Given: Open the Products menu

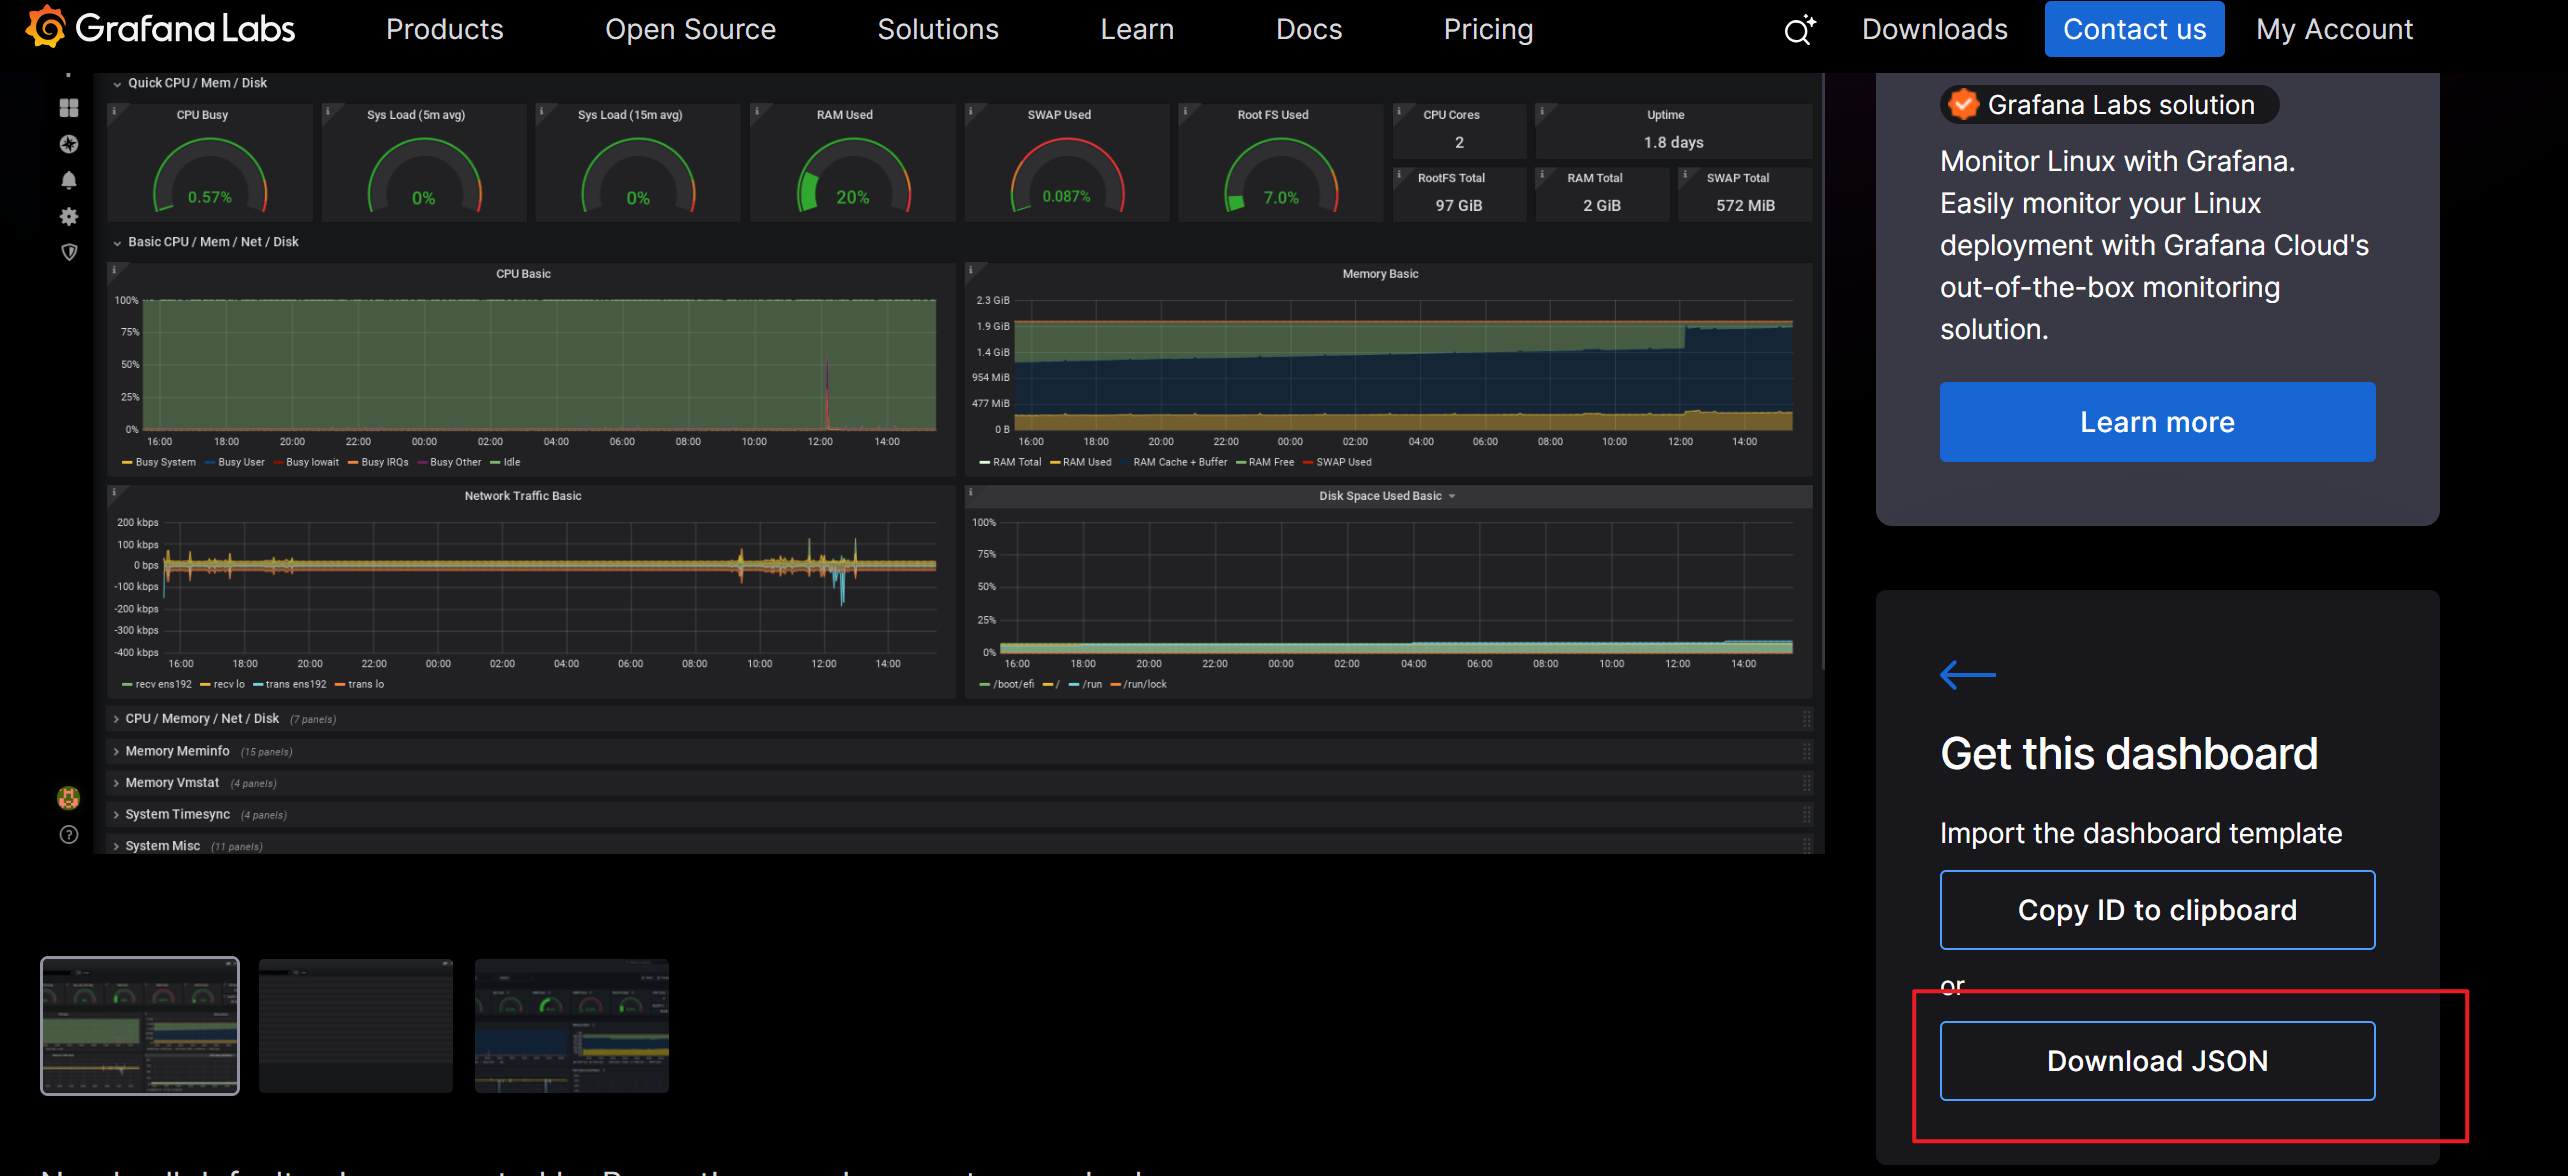Looking at the screenshot, I should (445, 30).
